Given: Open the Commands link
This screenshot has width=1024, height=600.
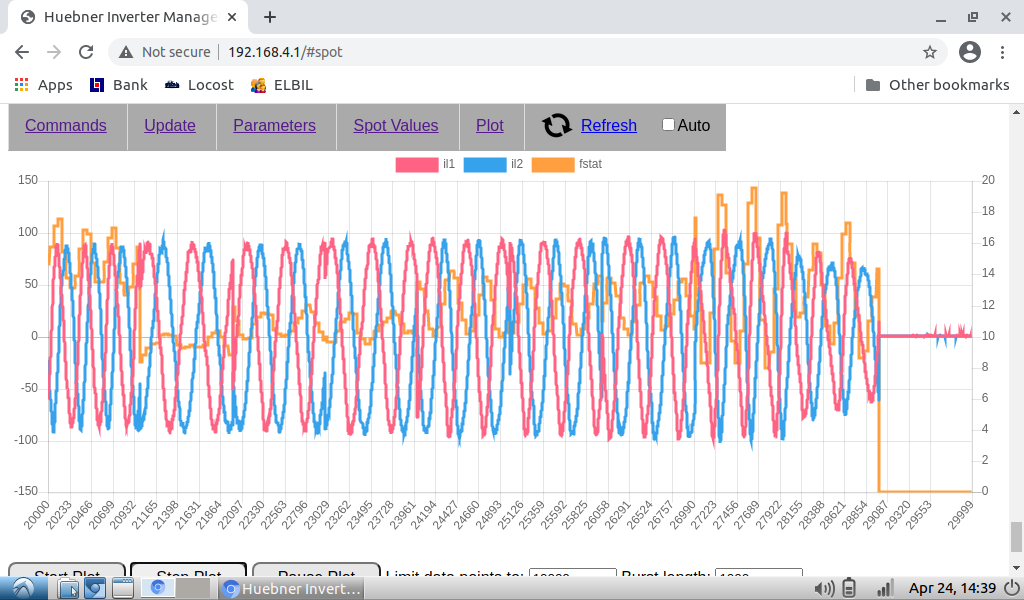Looking at the screenshot, I should [x=66, y=125].
